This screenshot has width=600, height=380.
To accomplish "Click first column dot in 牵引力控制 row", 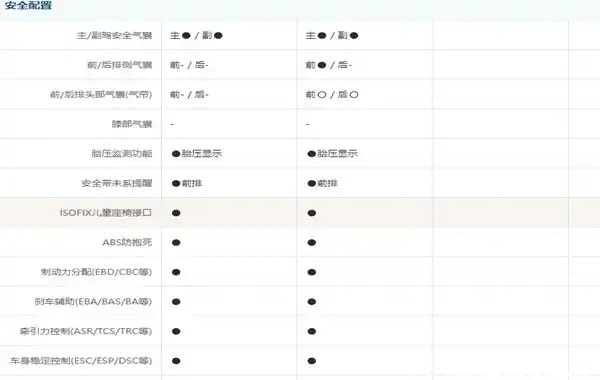I will (x=176, y=331).
